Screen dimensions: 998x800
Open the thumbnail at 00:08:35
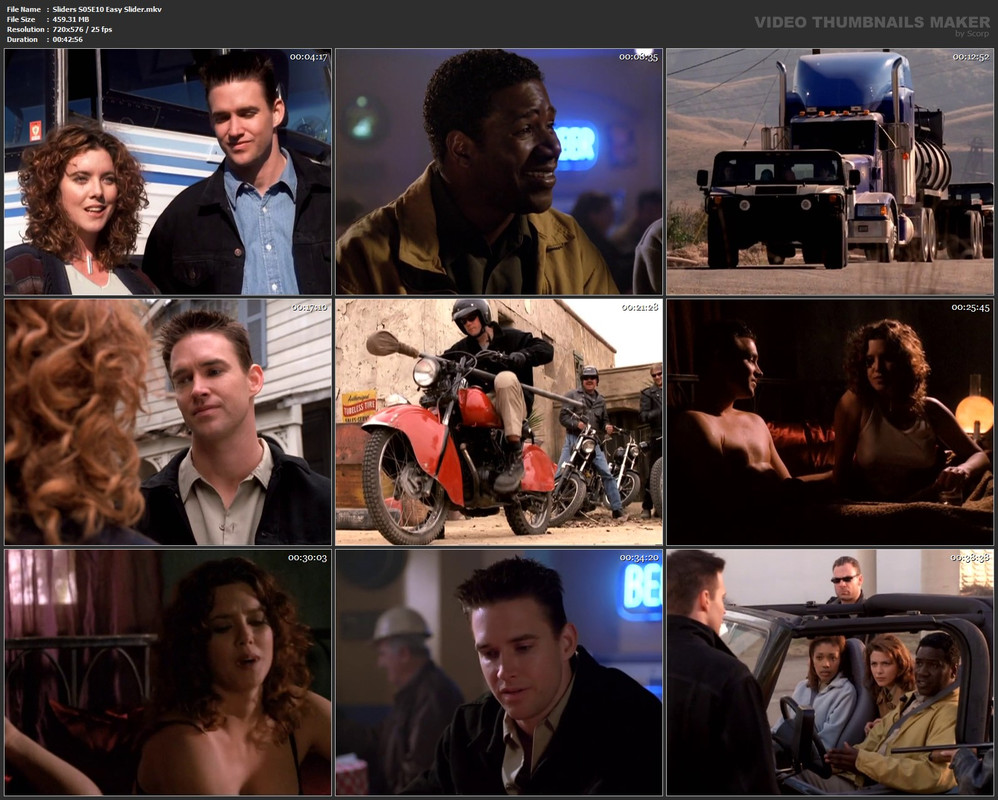click(499, 172)
